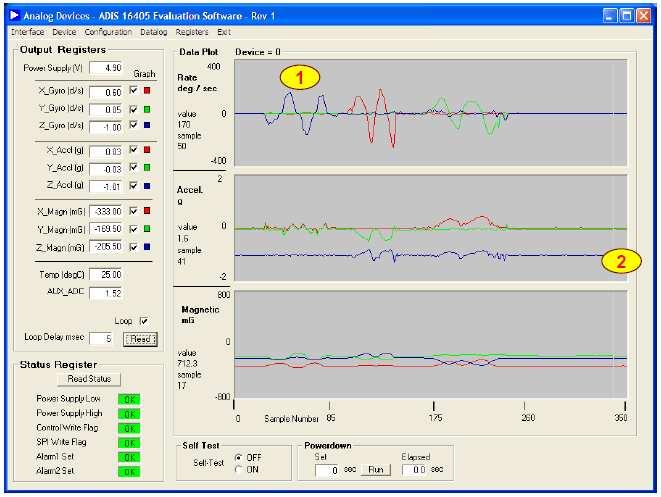Toggle the X_Accl graph checkbox
The width and height of the screenshot is (661, 497).
point(134,150)
